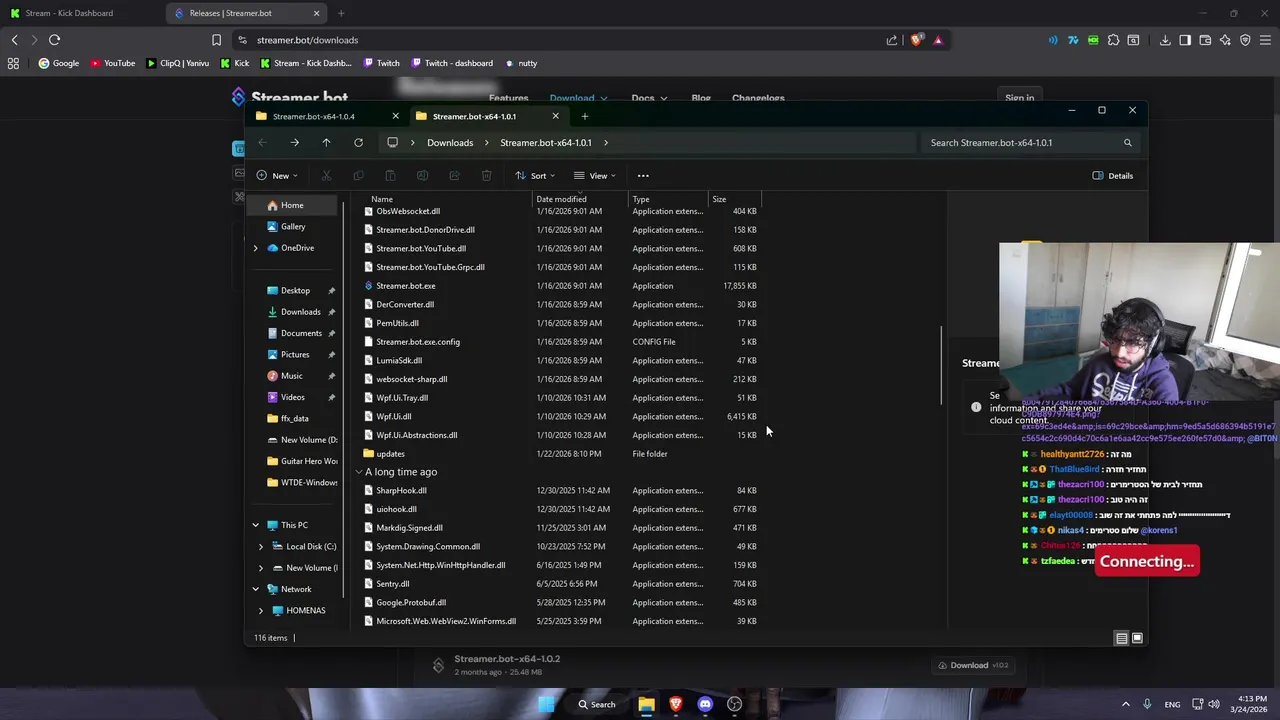
Task: Click the file list vertical scrollbar
Action: (942, 365)
